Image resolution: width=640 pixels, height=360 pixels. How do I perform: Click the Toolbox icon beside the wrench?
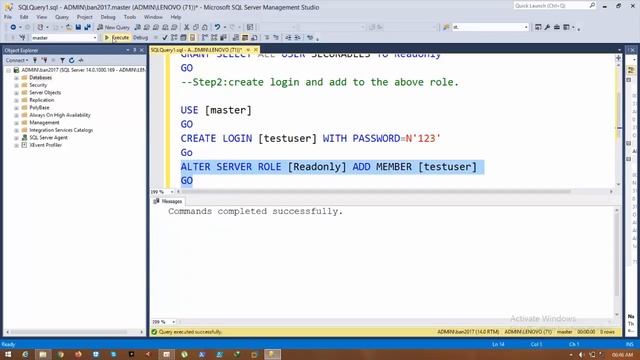click(557, 27)
